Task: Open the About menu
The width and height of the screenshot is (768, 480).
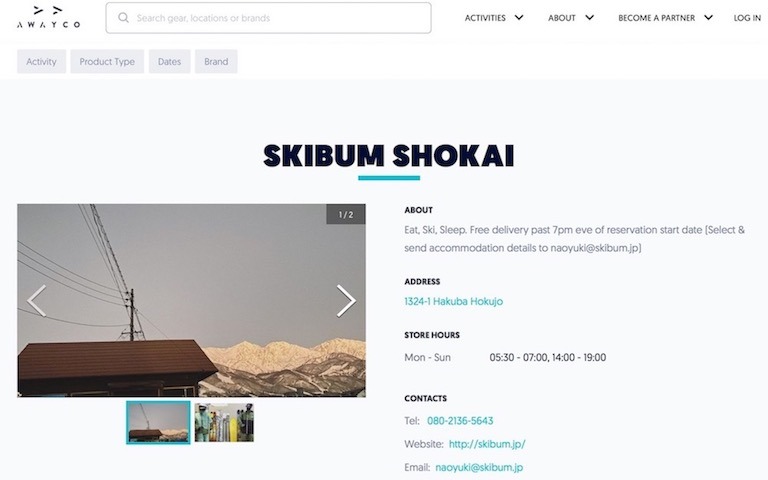Action: click(x=561, y=18)
